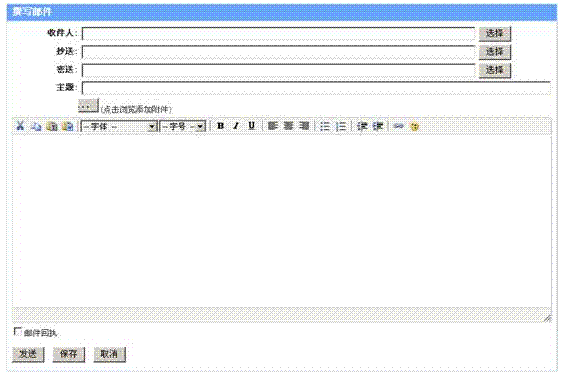Click 选择 button next to 密送
This screenshot has width=571, height=376.
point(495,70)
